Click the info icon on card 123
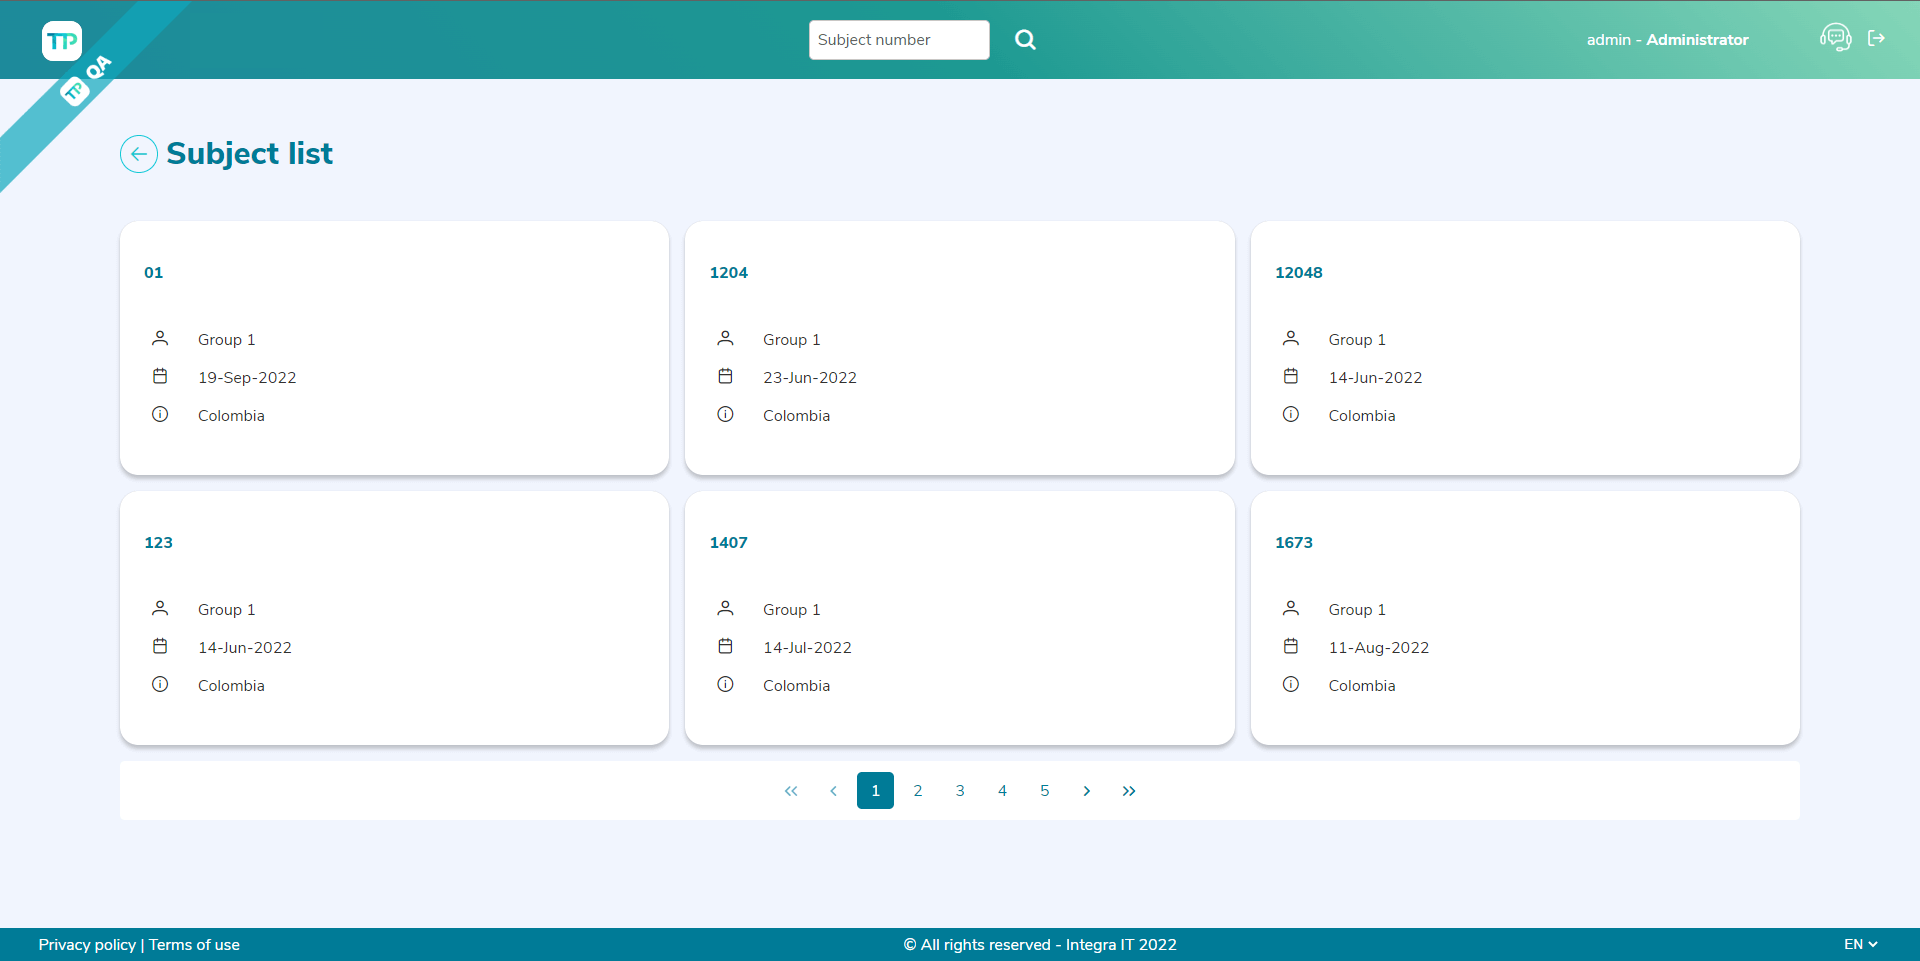This screenshot has height=961, width=1920. click(160, 684)
